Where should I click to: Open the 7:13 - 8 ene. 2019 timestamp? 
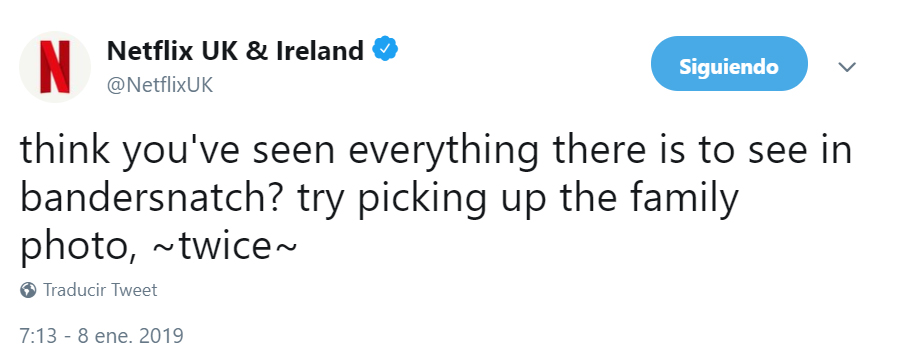pos(102,335)
